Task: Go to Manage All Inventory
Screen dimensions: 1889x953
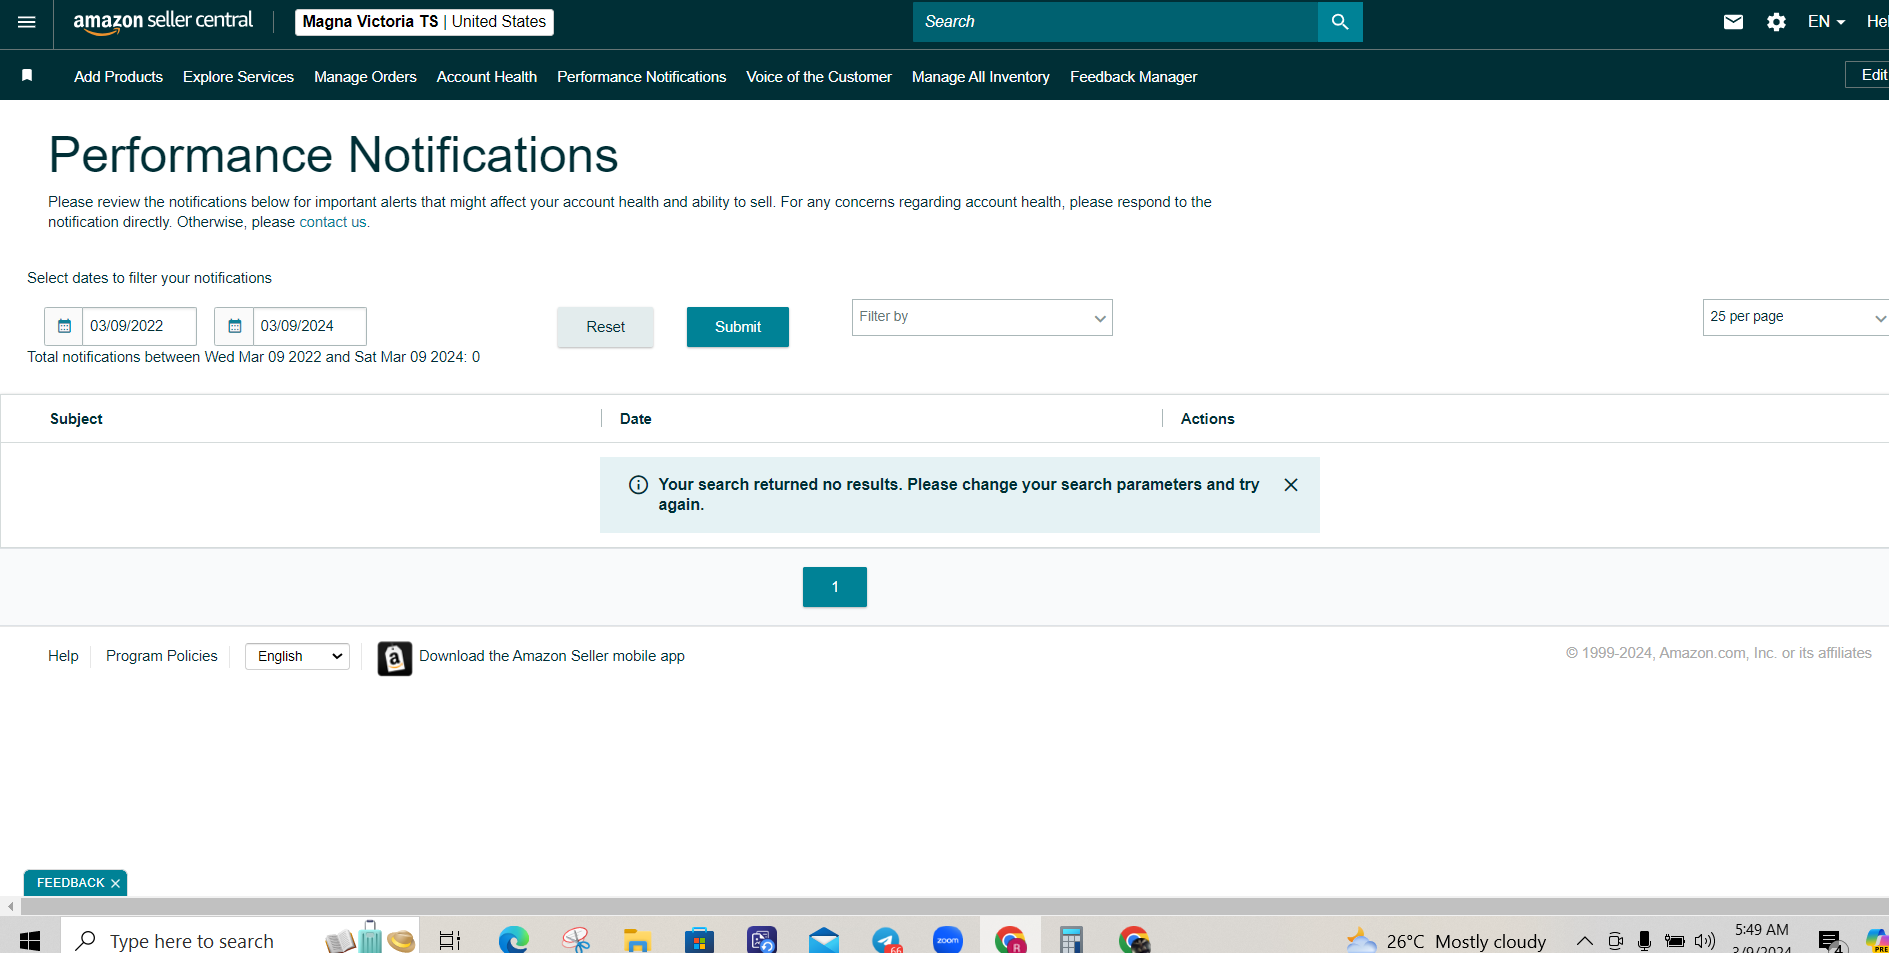Action: point(981,77)
